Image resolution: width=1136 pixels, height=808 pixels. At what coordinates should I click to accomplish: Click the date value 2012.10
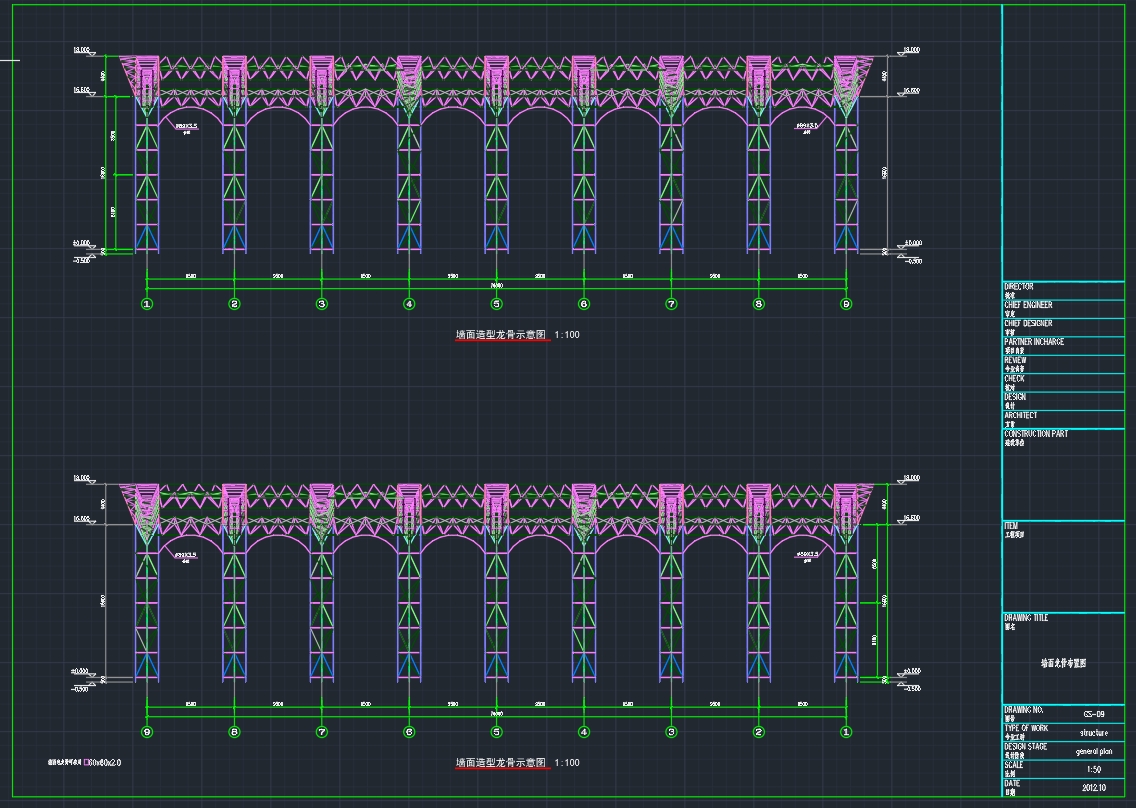[1094, 788]
